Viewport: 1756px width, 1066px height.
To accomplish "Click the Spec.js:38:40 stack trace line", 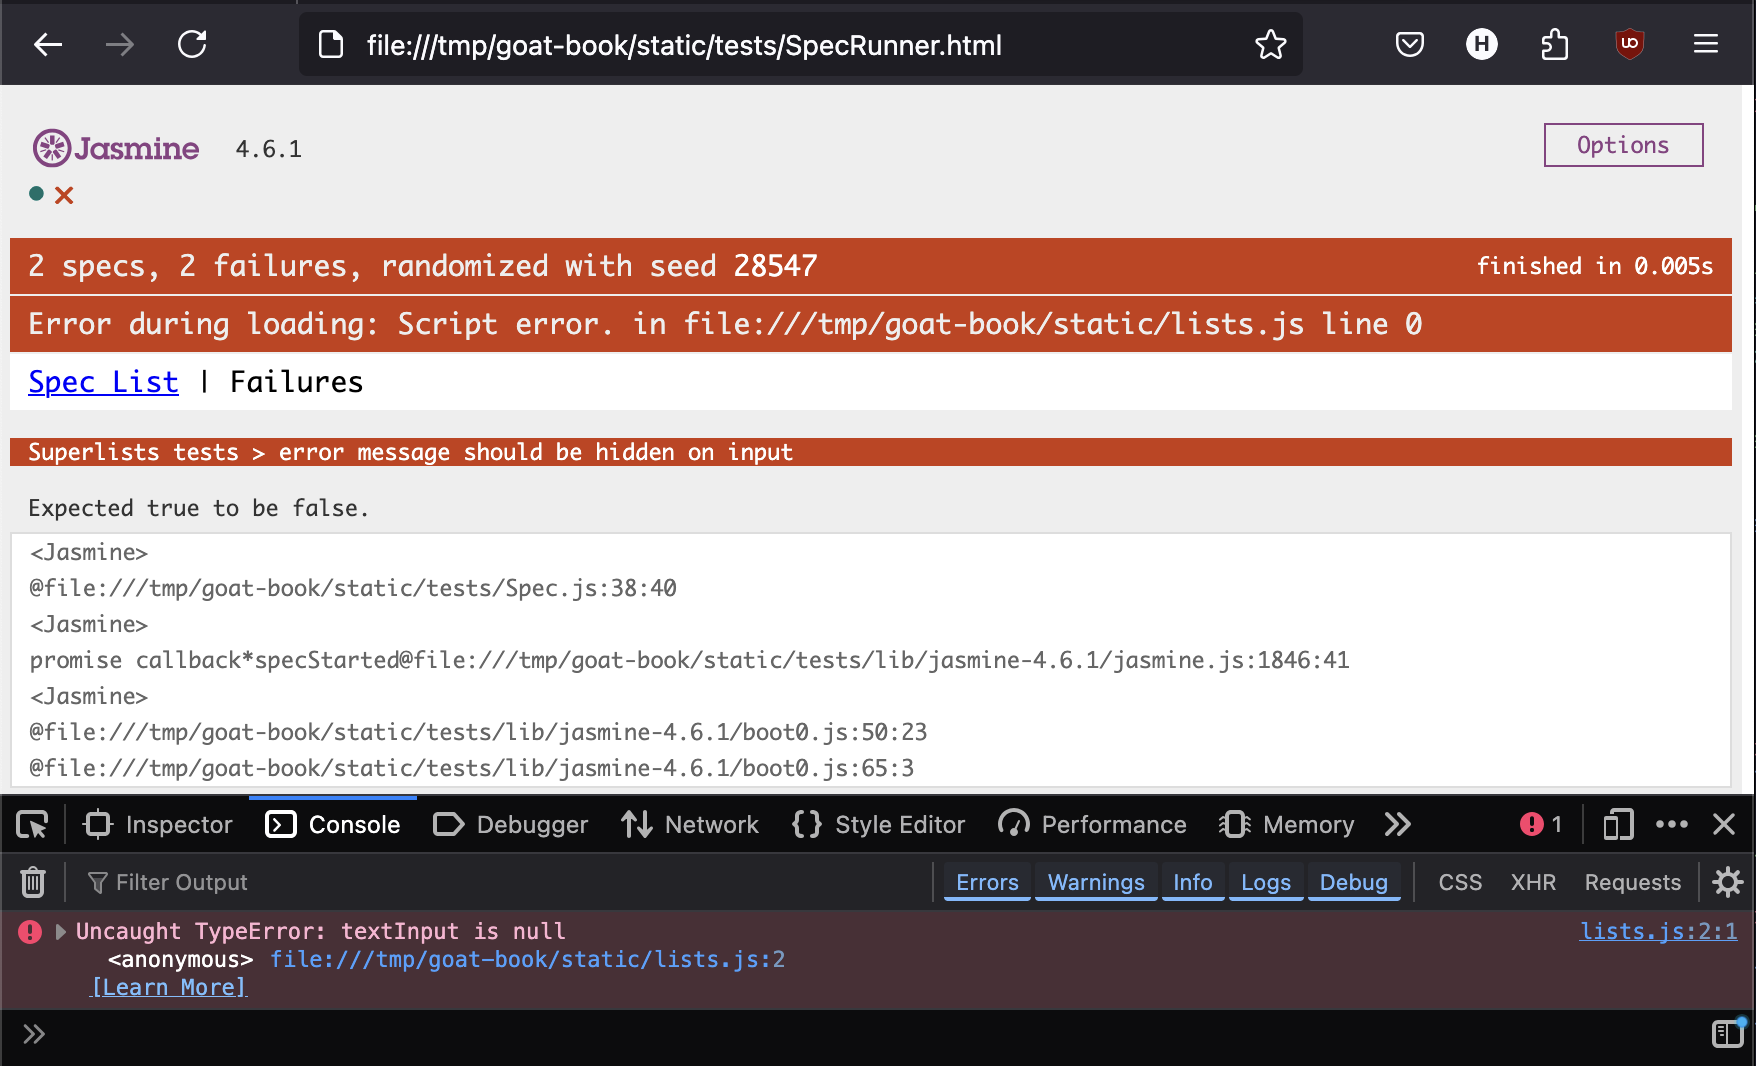I will (x=353, y=588).
